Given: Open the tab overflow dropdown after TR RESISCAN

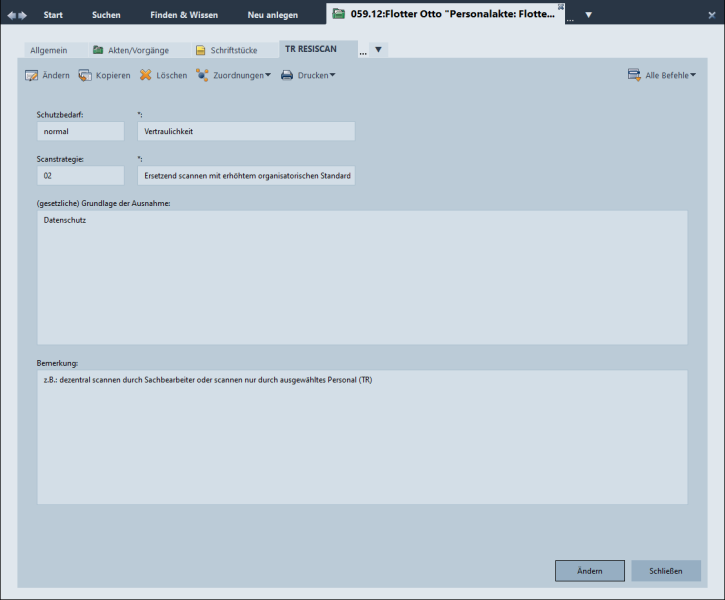Looking at the screenshot, I should (x=378, y=49).
